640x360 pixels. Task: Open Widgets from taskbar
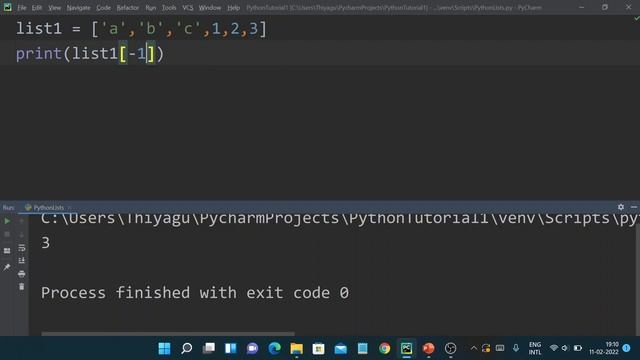point(231,348)
